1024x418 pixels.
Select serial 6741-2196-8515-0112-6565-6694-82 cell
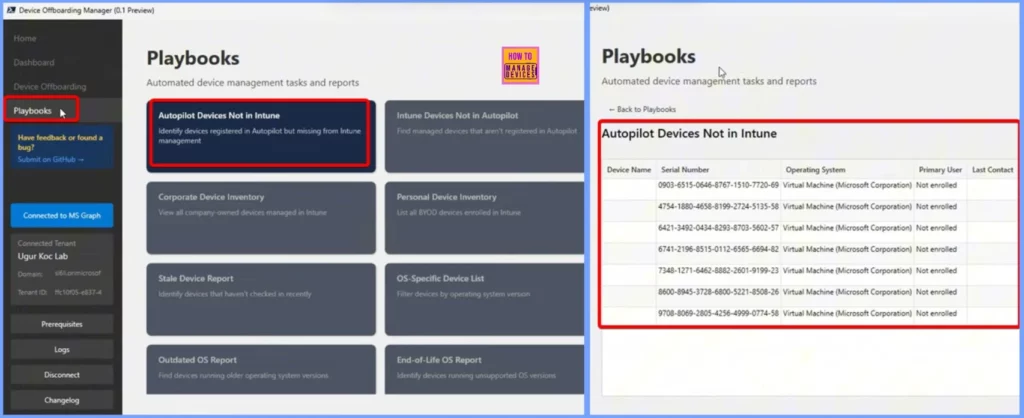[718, 249]
